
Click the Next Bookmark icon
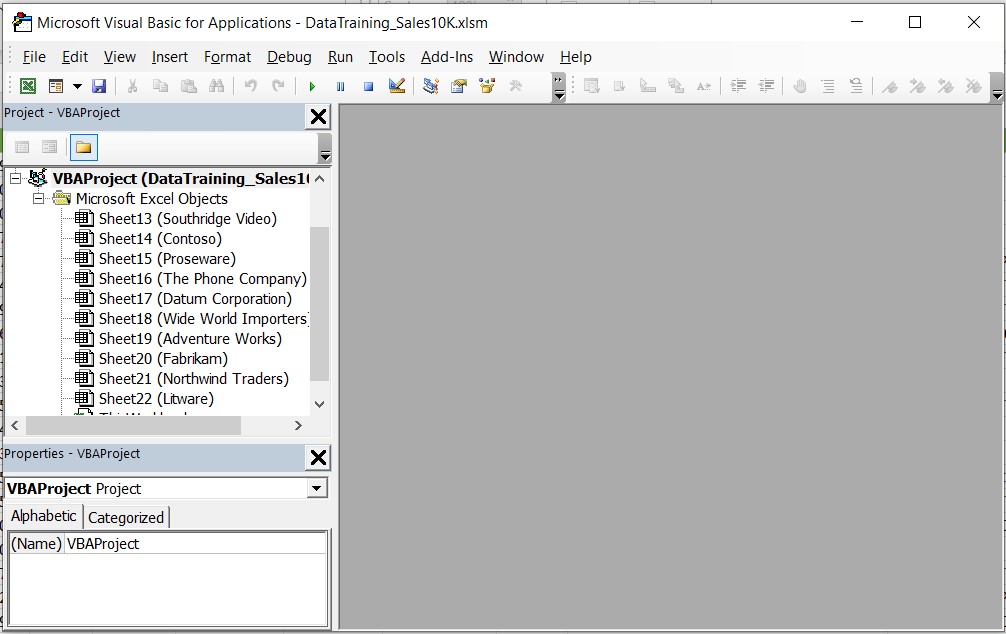coord(917,86)
